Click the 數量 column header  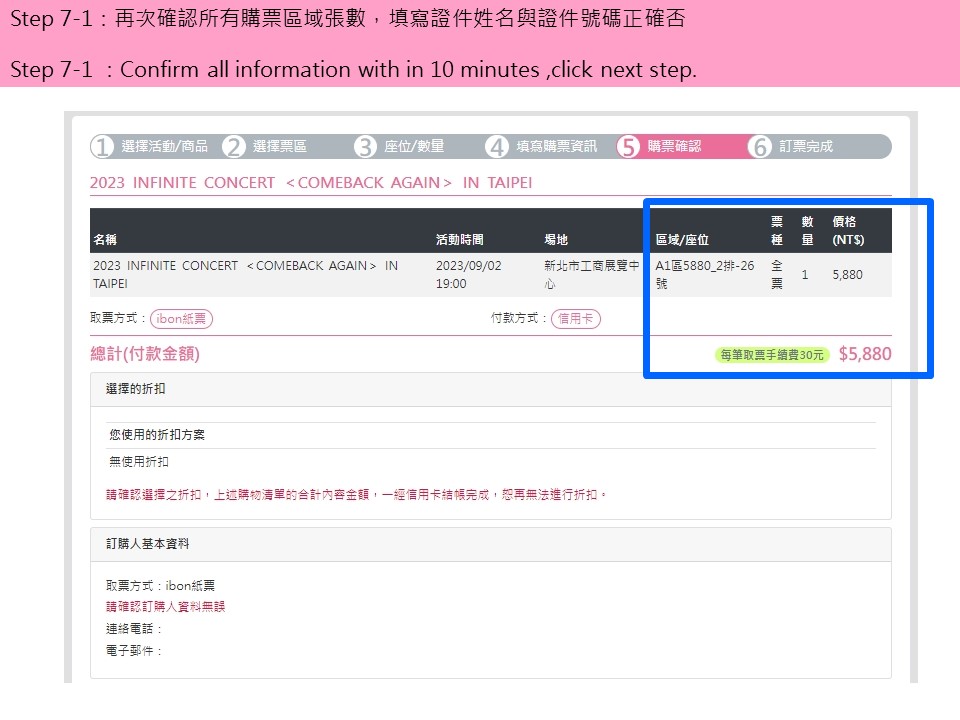tap(808, 231)
